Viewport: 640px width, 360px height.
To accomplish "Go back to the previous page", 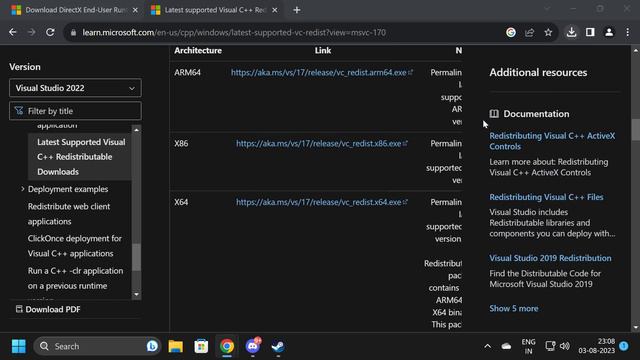I will click(13, 32).
